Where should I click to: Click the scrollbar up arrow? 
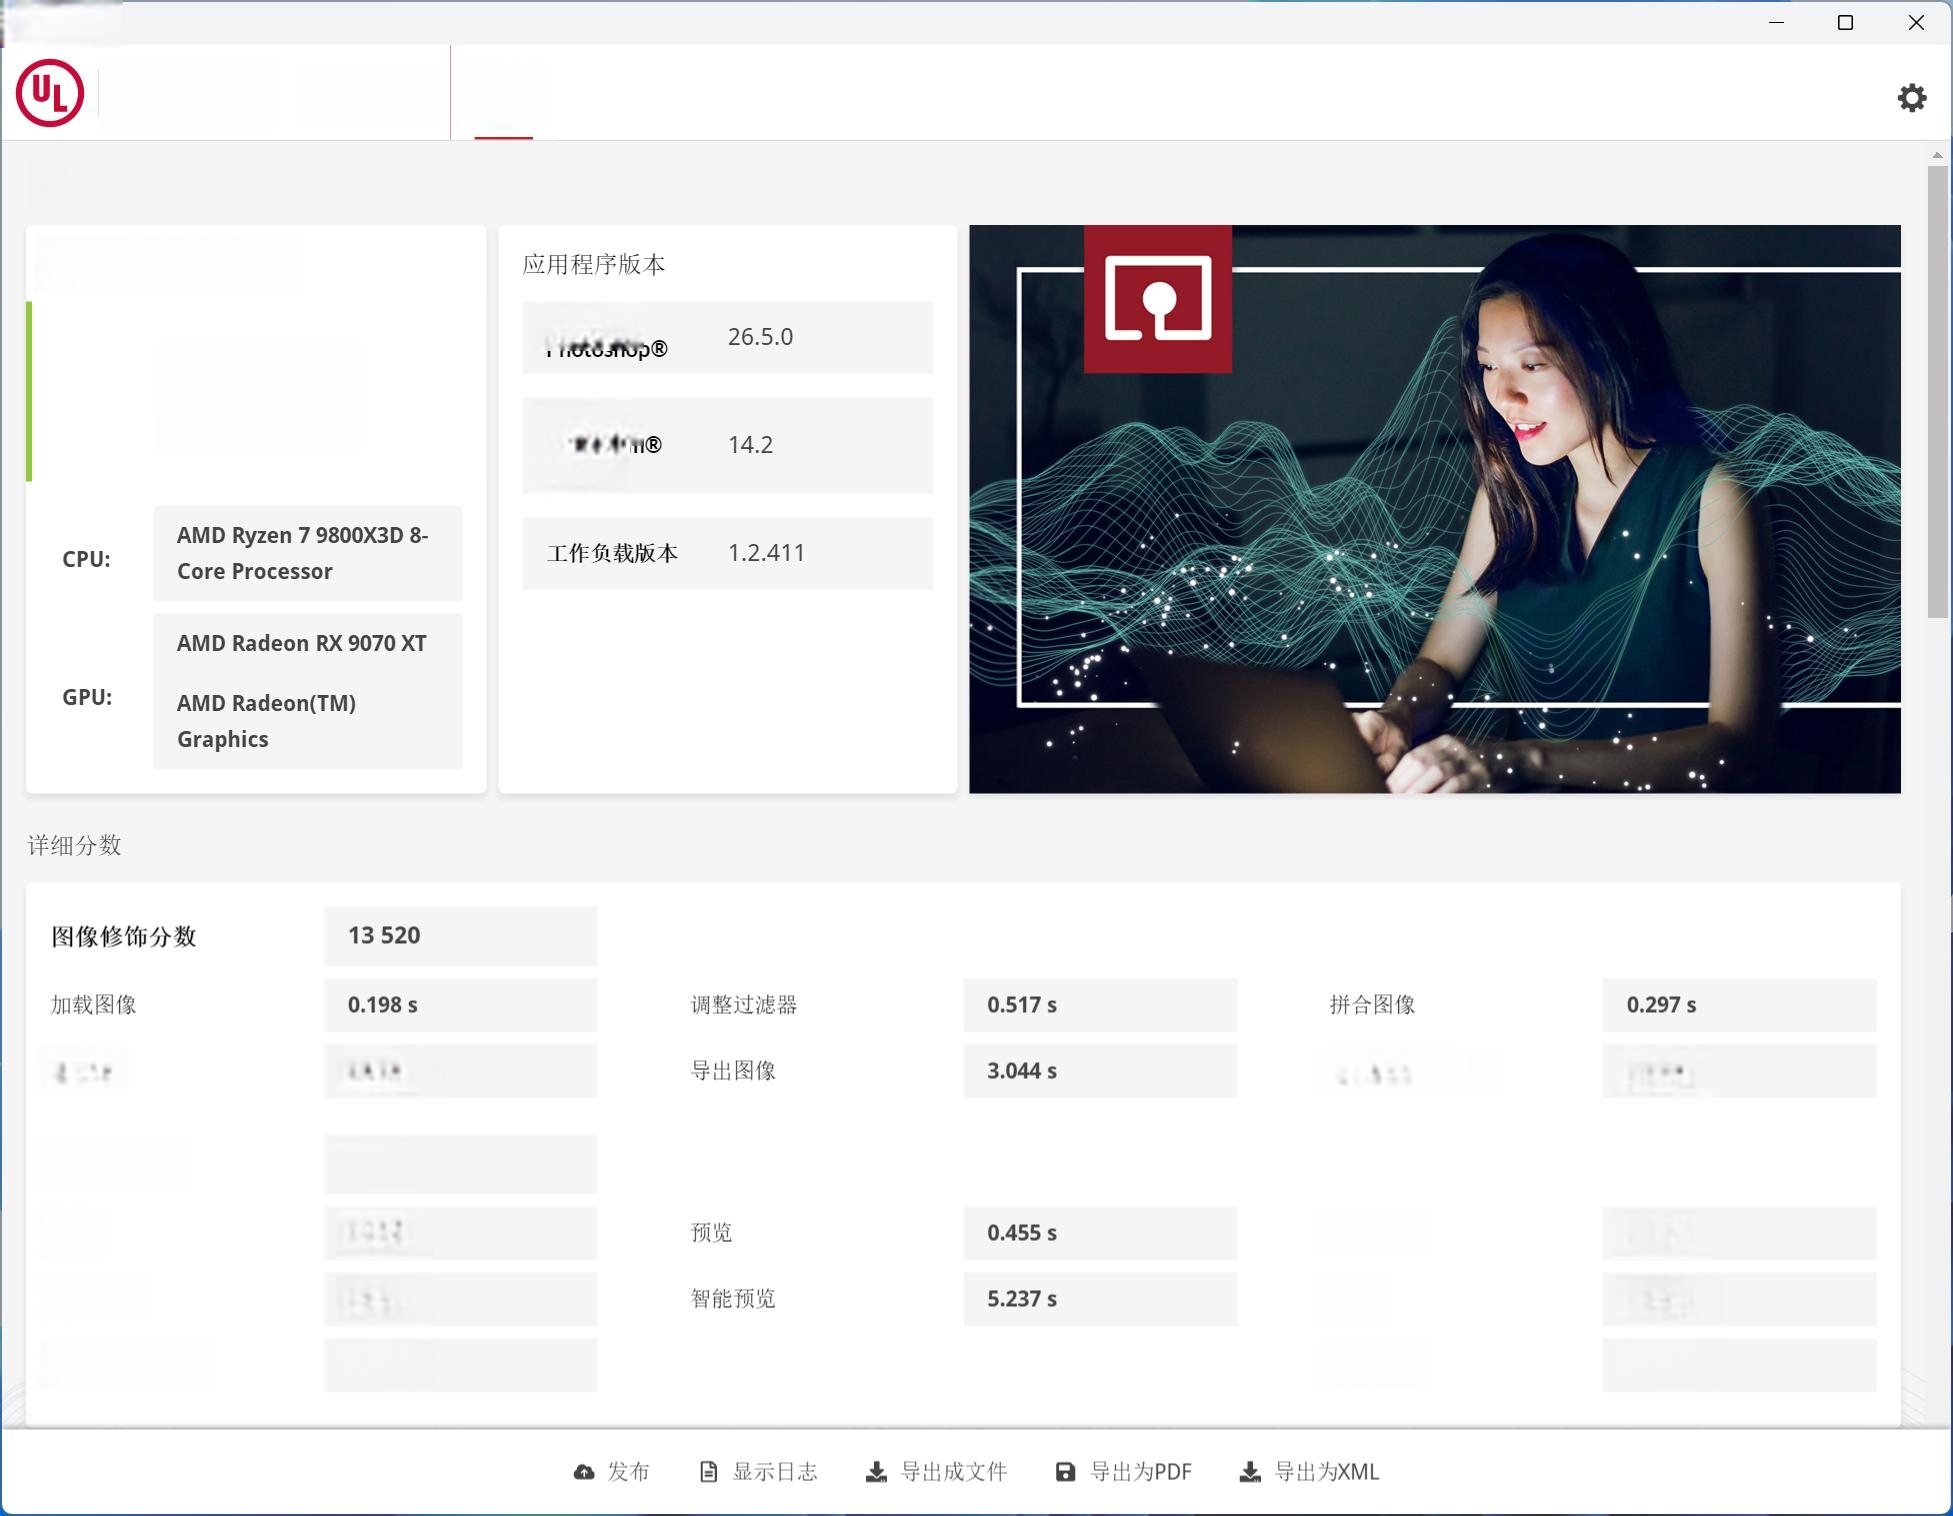click(x=1937, y=156)
